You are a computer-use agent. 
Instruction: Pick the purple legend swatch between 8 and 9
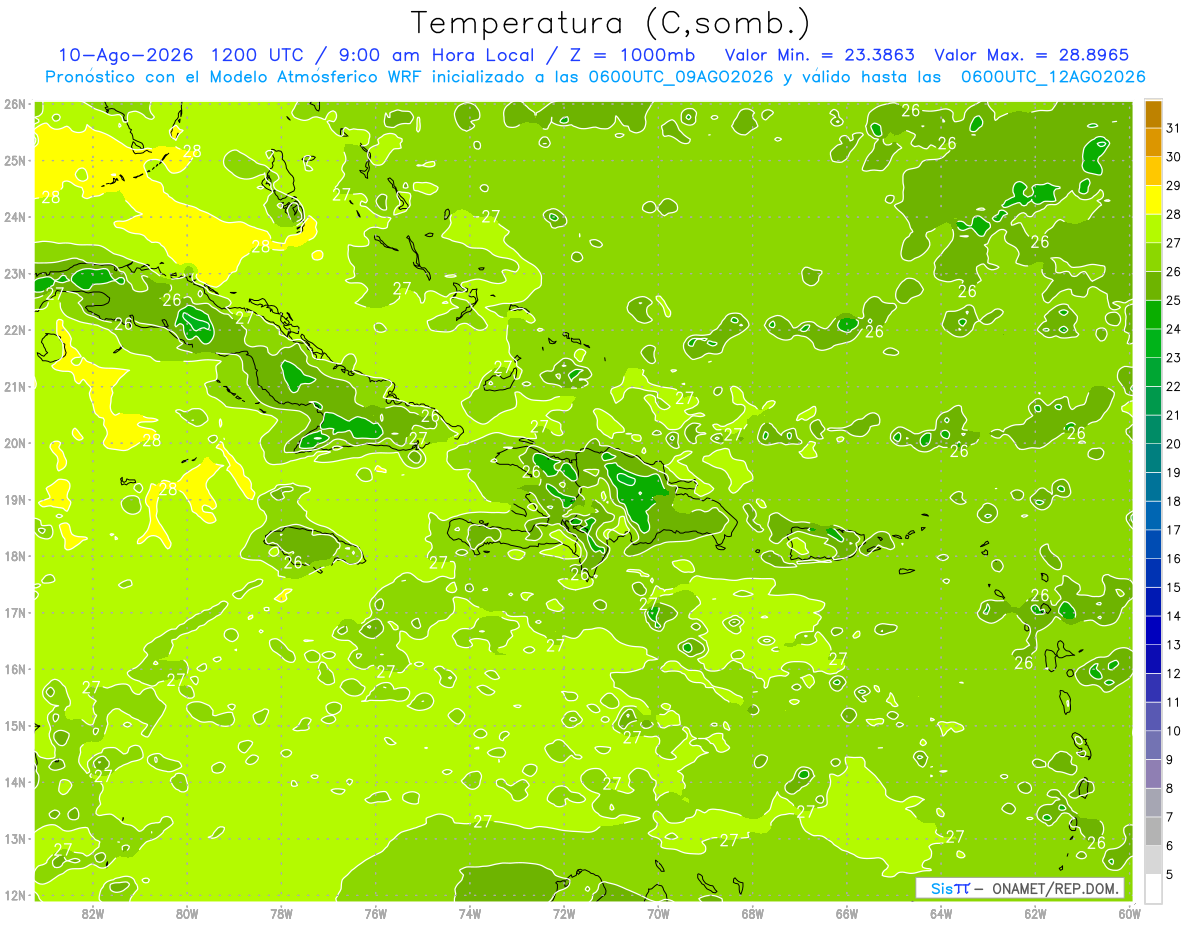[1153, 774]
